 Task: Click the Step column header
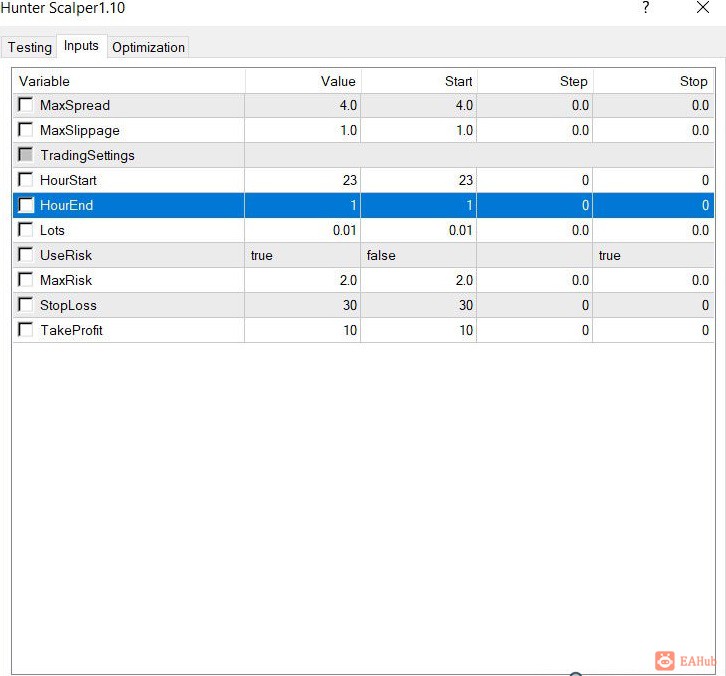535,81
